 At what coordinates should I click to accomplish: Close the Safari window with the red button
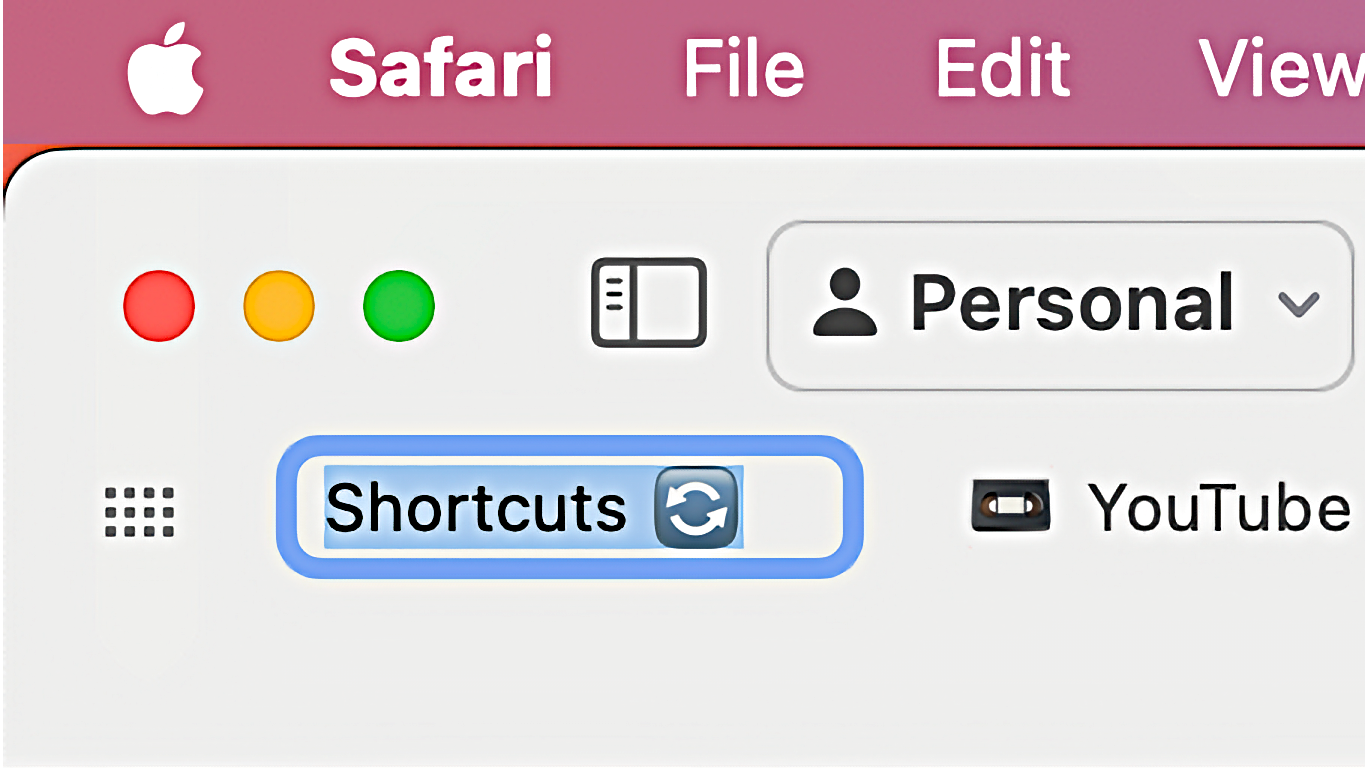click(159, 305)
